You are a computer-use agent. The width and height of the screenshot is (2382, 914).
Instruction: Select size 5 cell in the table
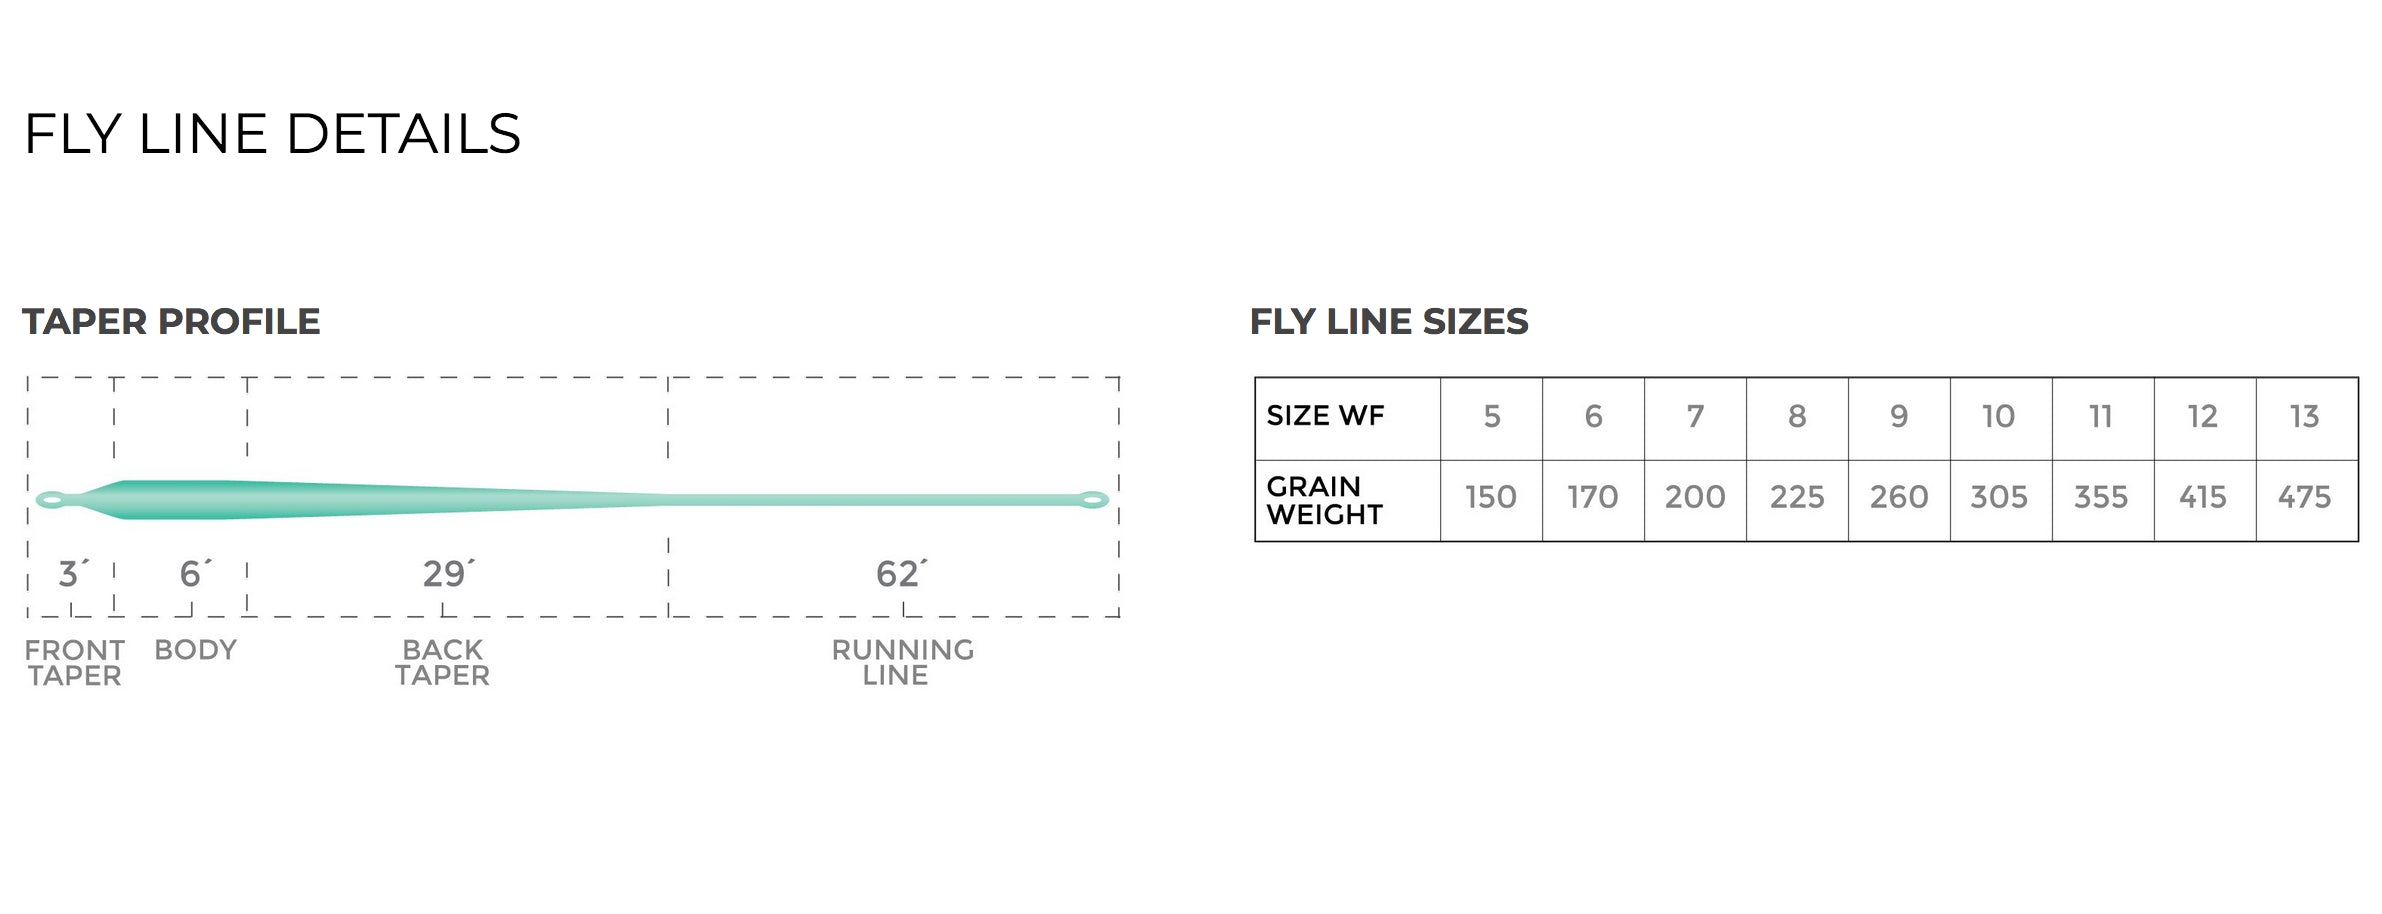pos(1491,417)
